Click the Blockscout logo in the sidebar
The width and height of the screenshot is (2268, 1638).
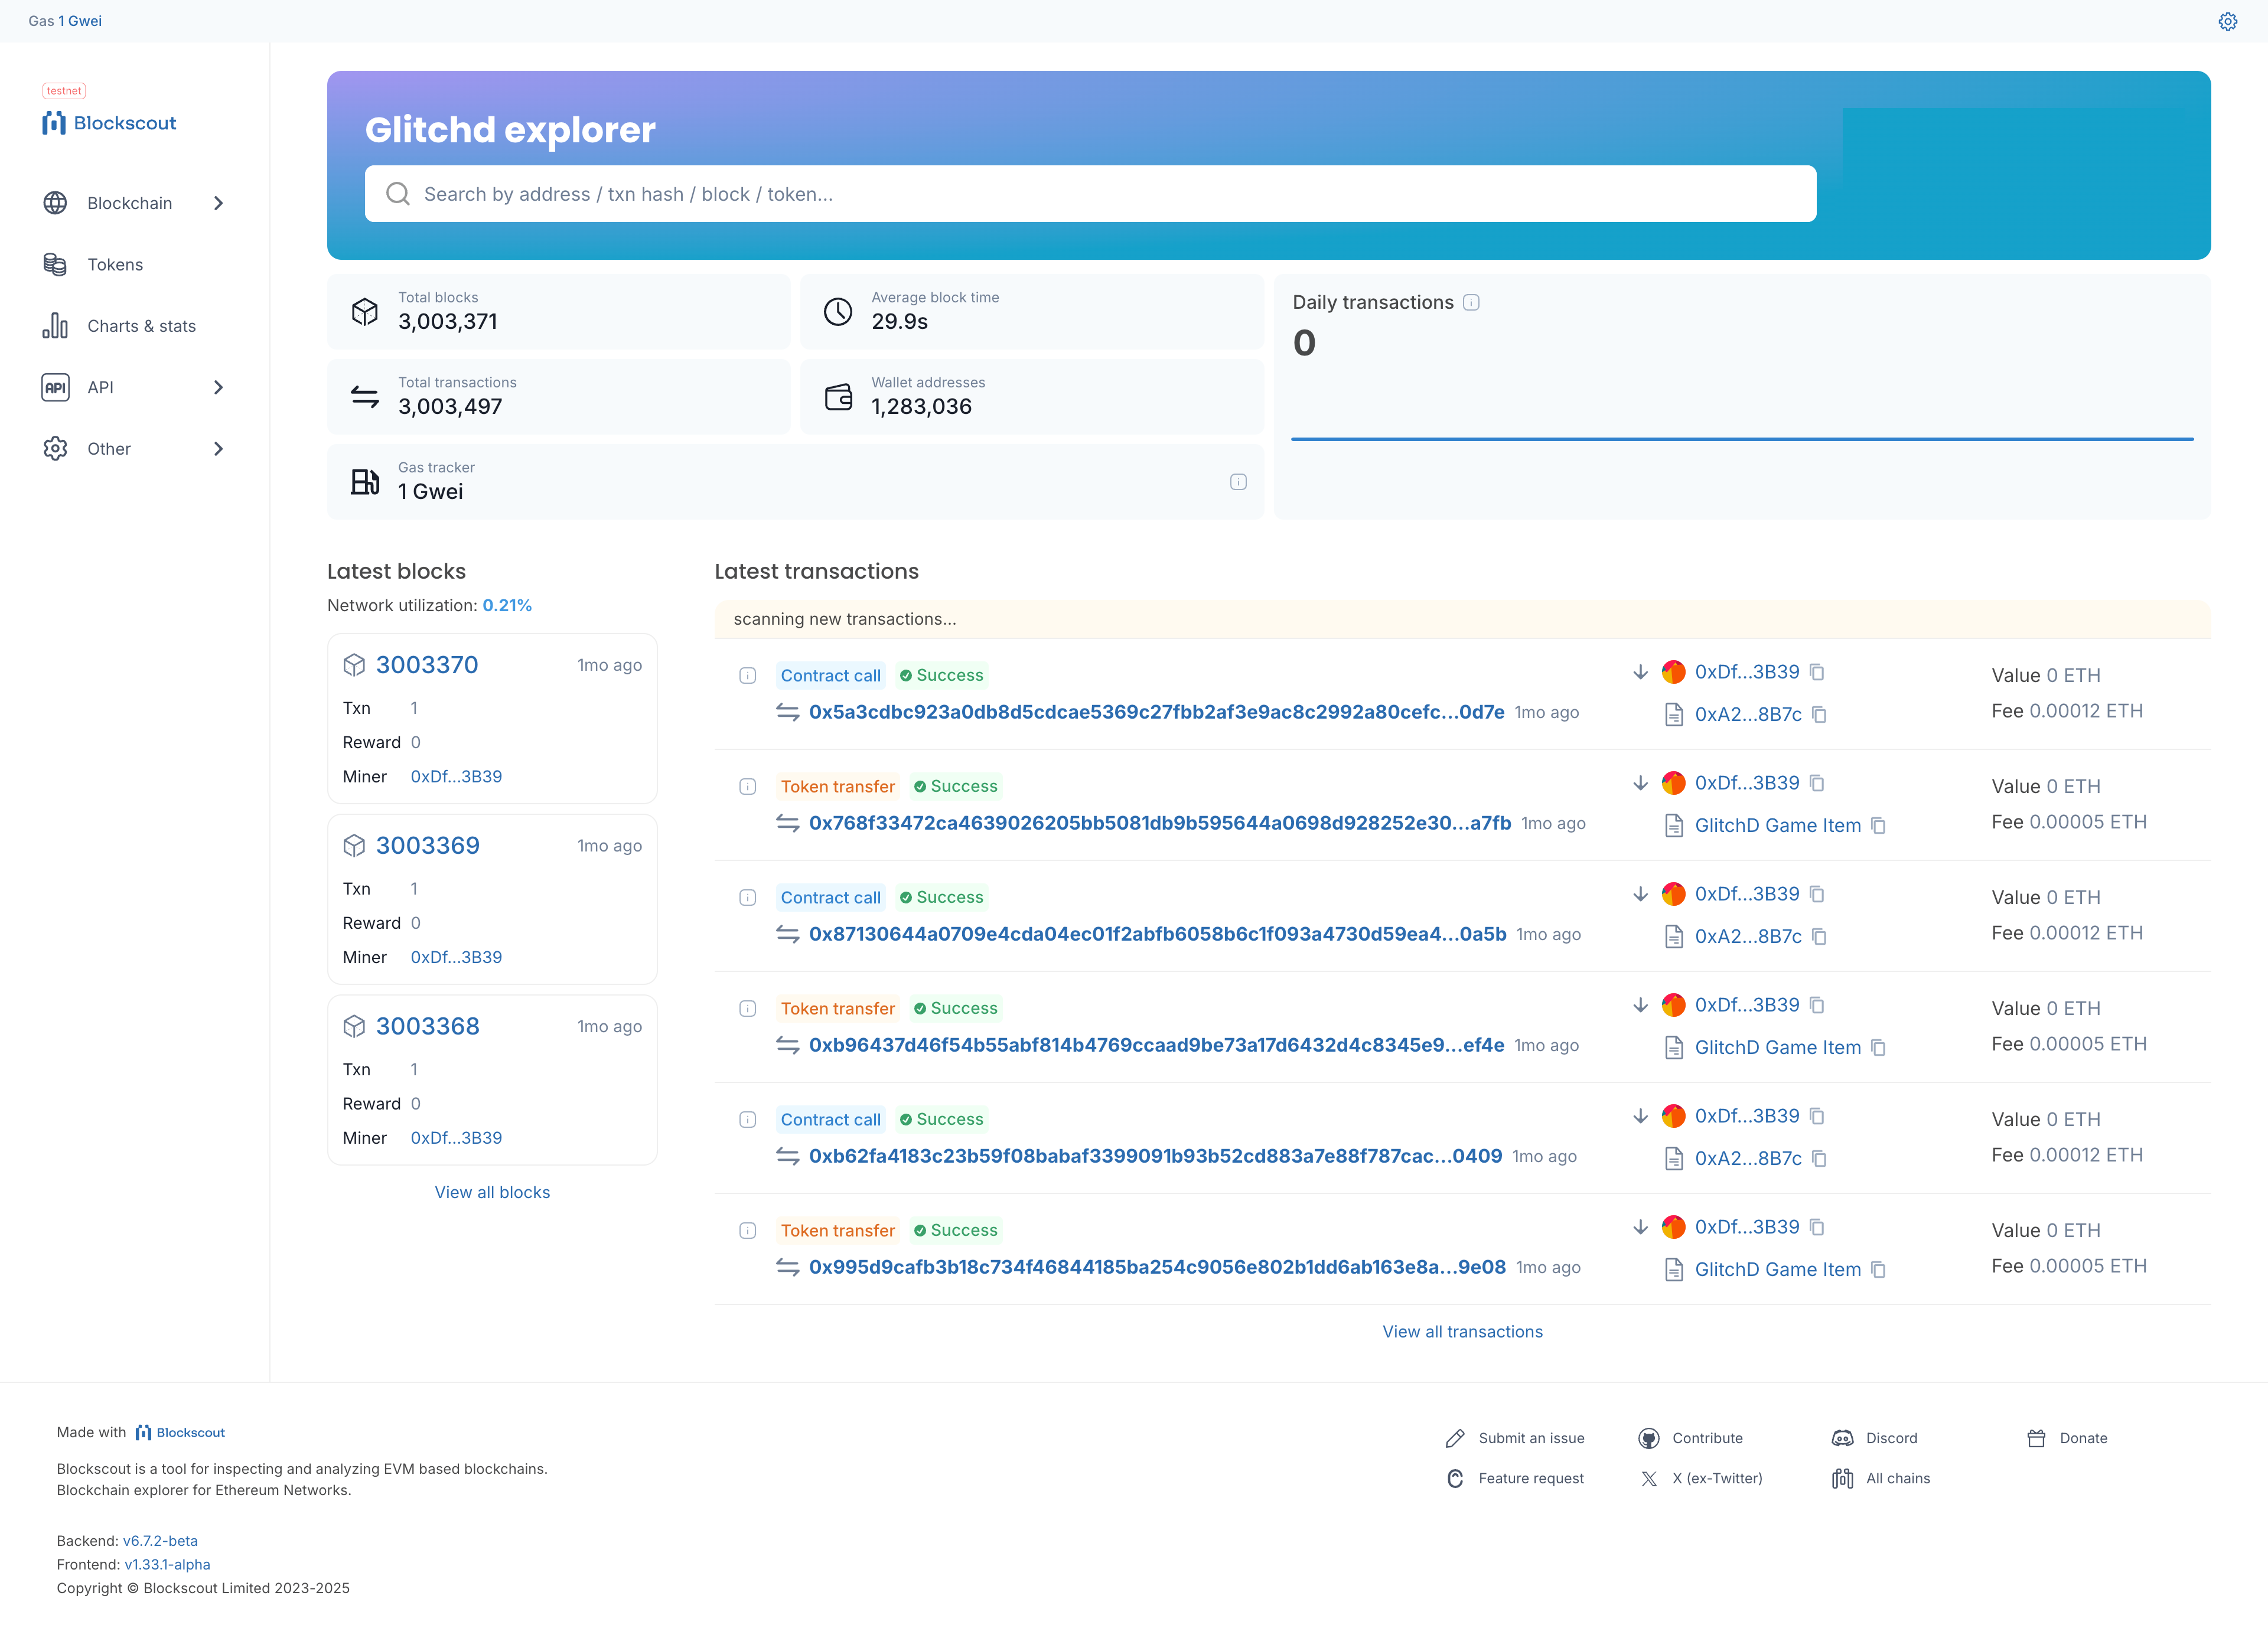[x=110, y=123]
